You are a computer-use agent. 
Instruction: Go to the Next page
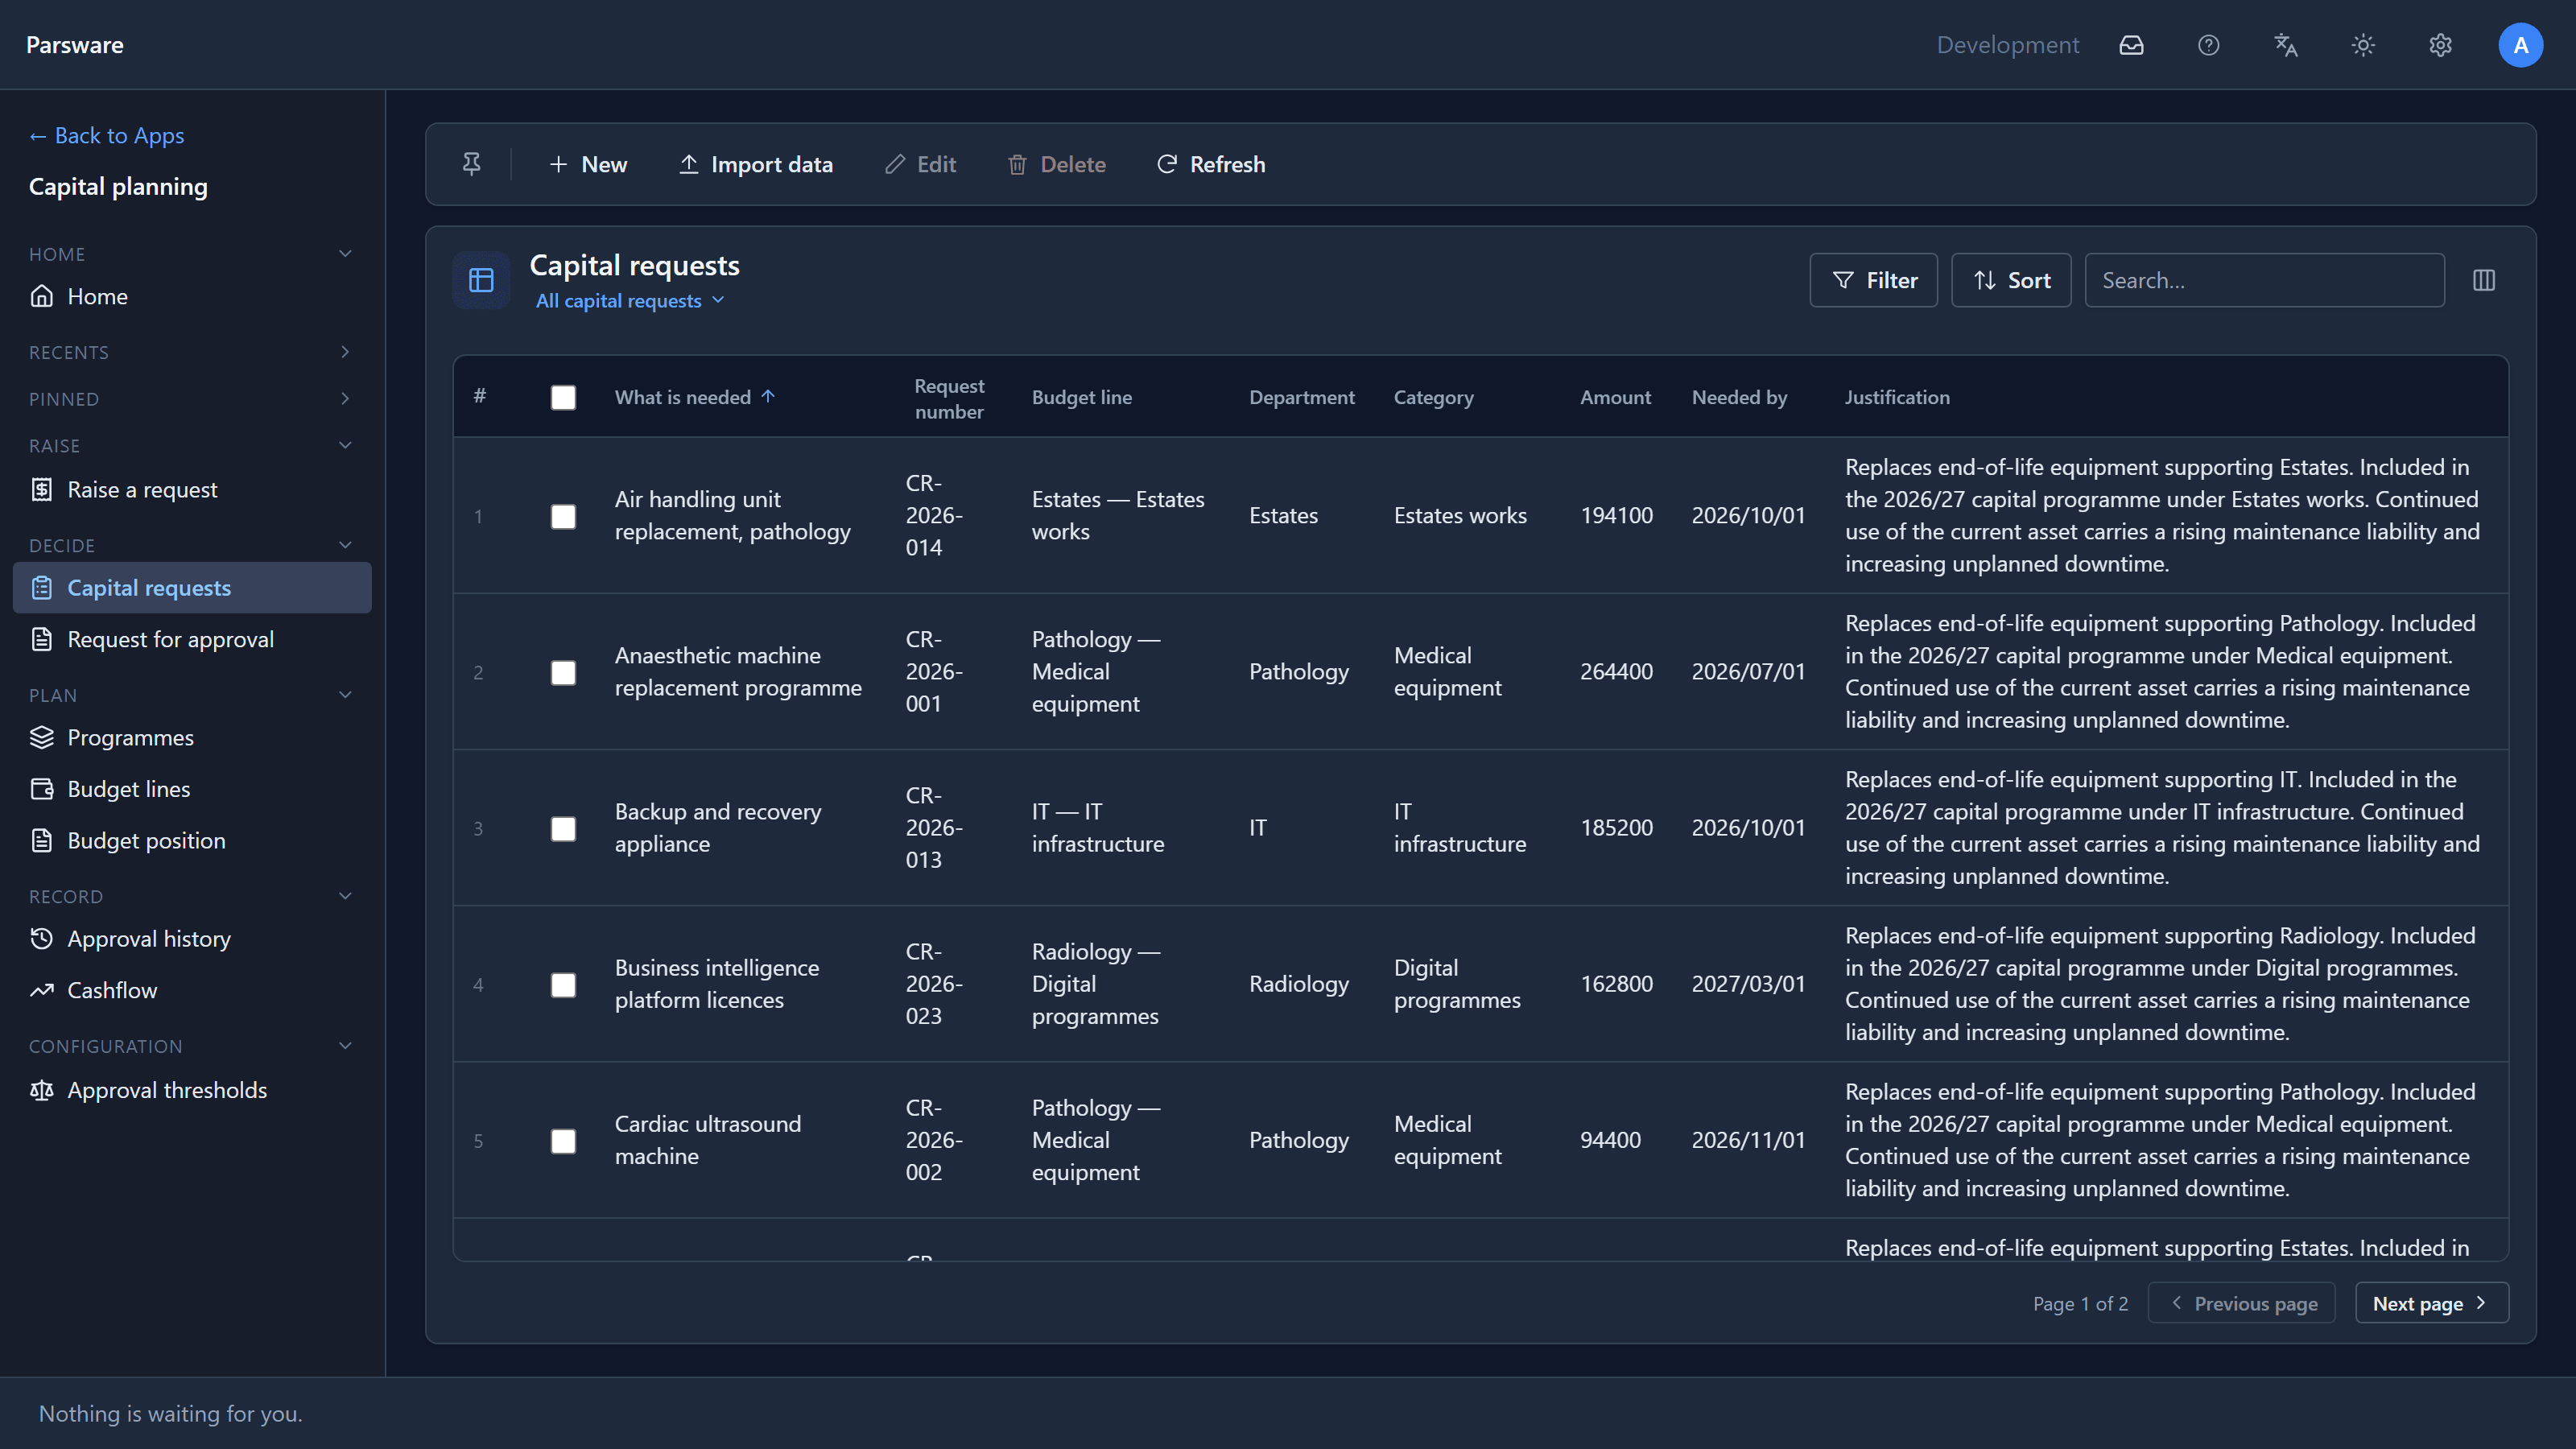(x=2431, y=1303)
